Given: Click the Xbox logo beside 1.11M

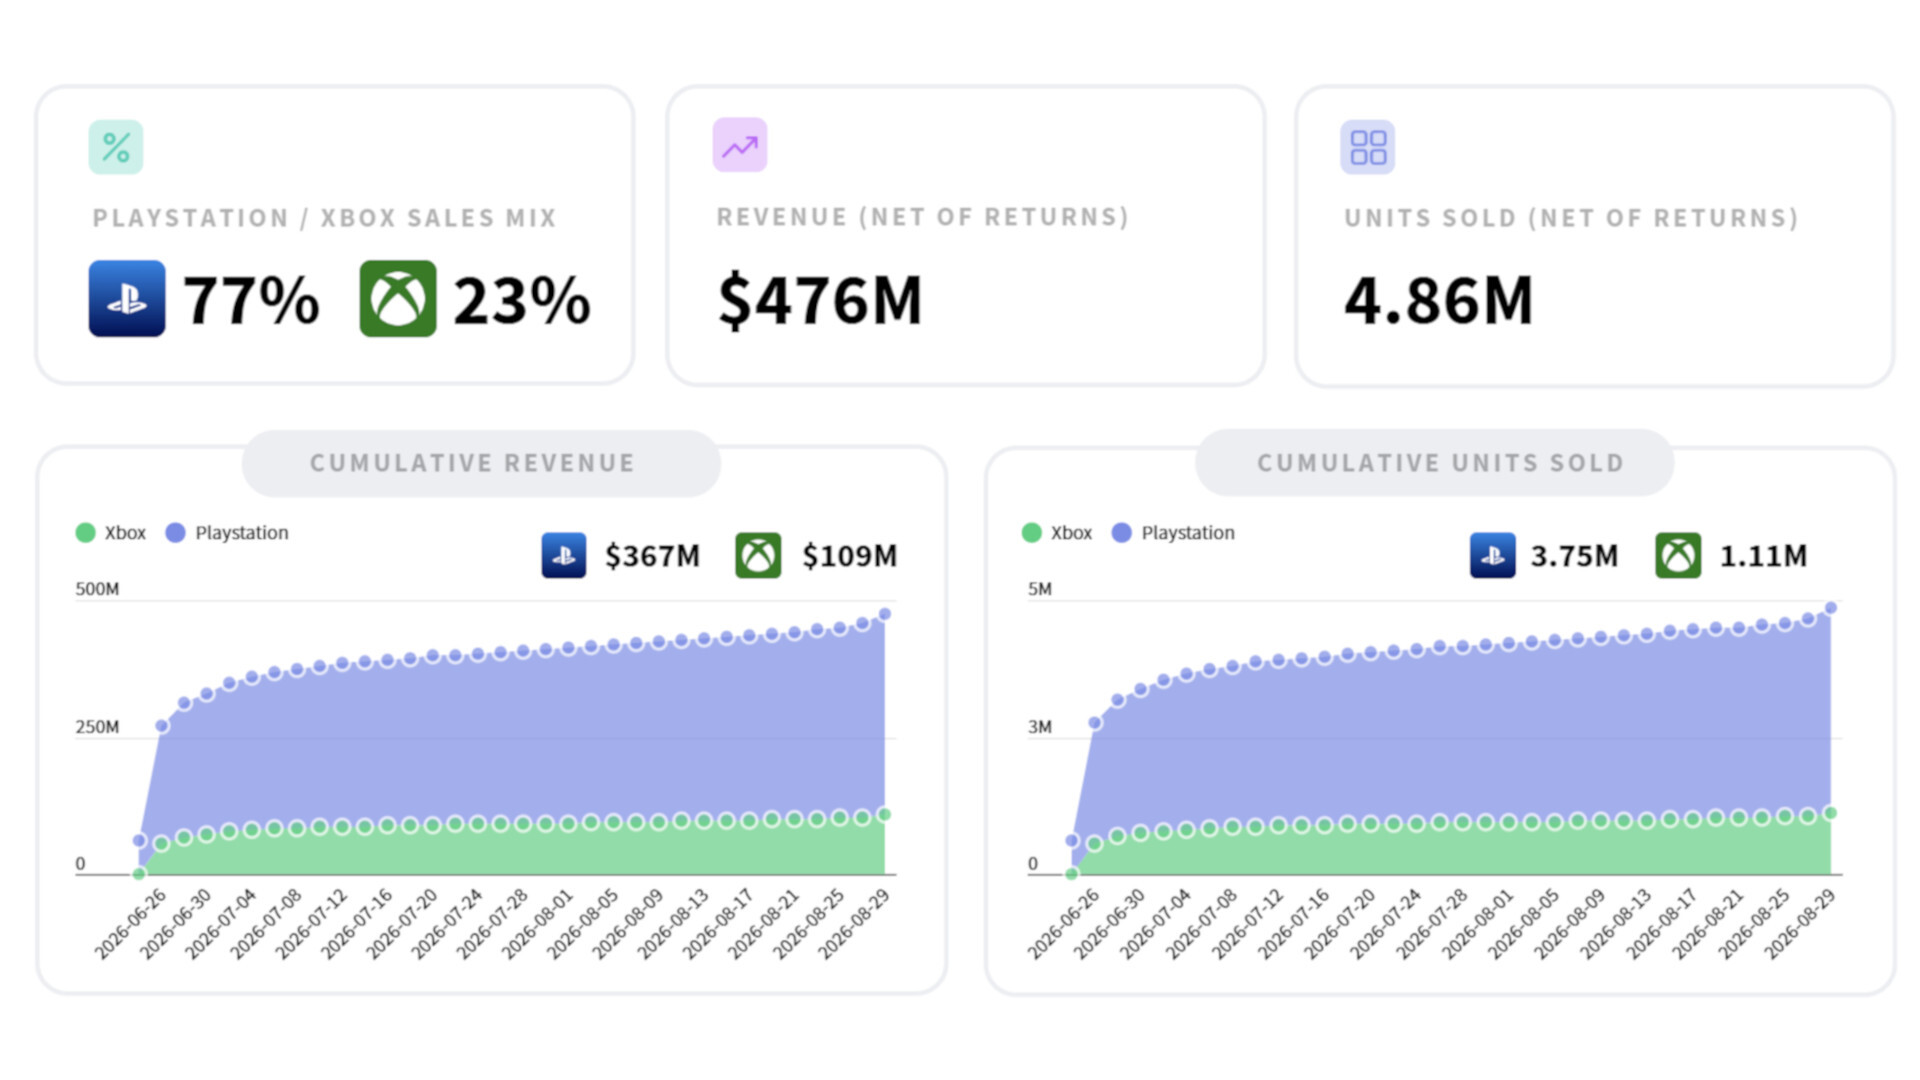Looking at the screenshot, I should coord(1678,556).
